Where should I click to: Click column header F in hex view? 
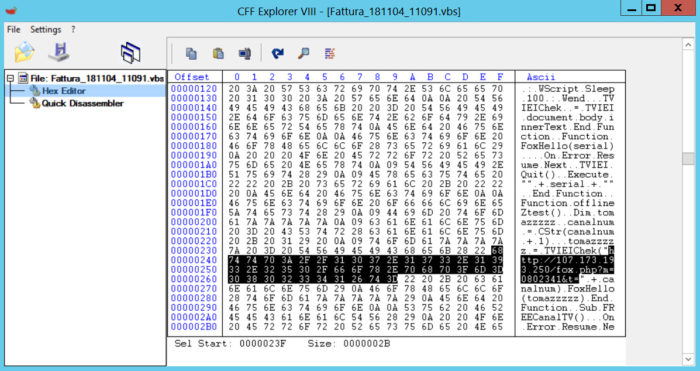[500, 77]
